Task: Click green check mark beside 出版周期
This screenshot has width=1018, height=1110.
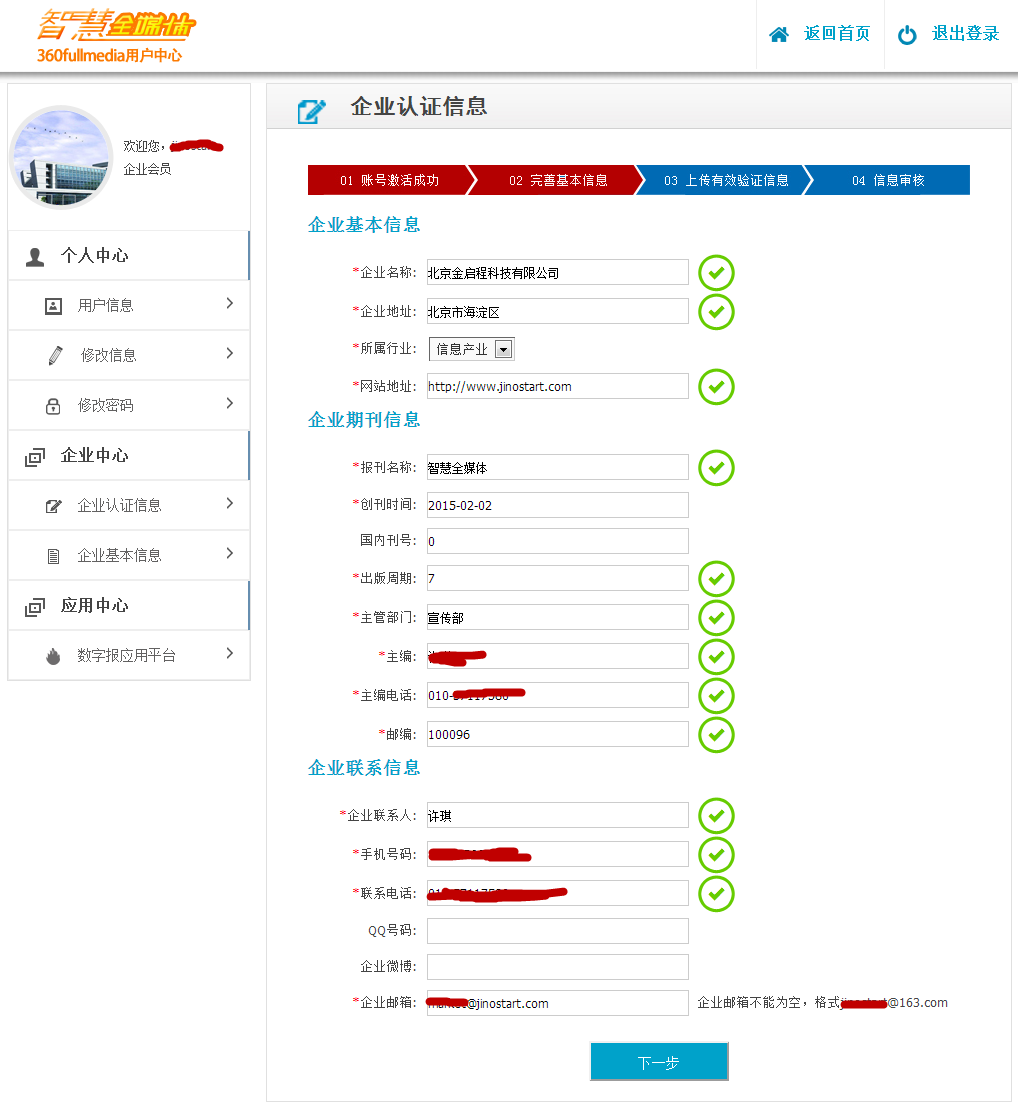Action: pyautogui.click(x=716, y=579)
